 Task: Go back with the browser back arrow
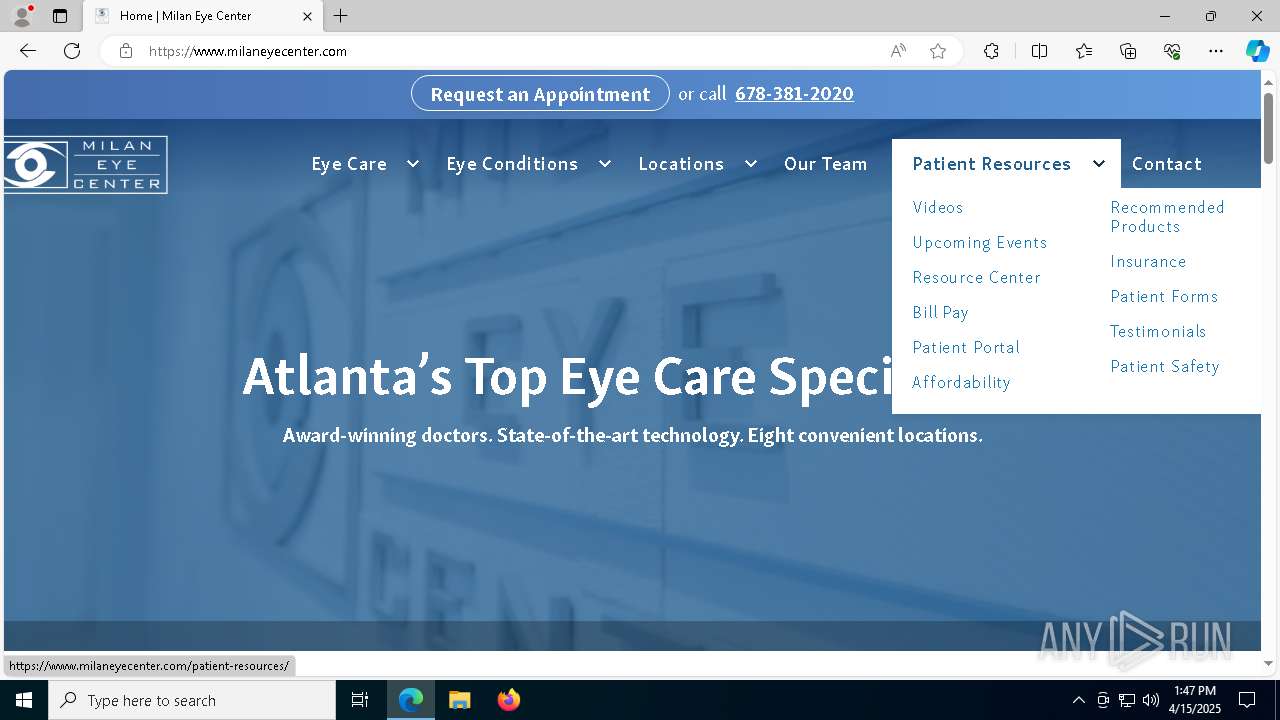28,51
